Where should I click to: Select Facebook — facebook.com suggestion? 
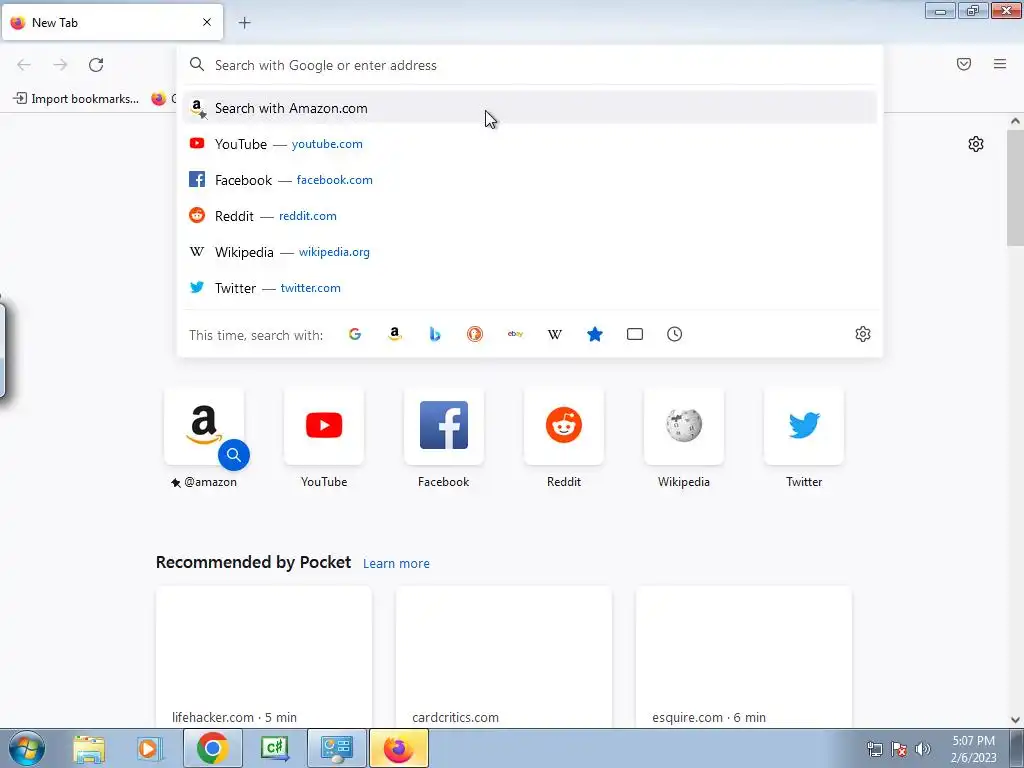(x=529, y=180)
